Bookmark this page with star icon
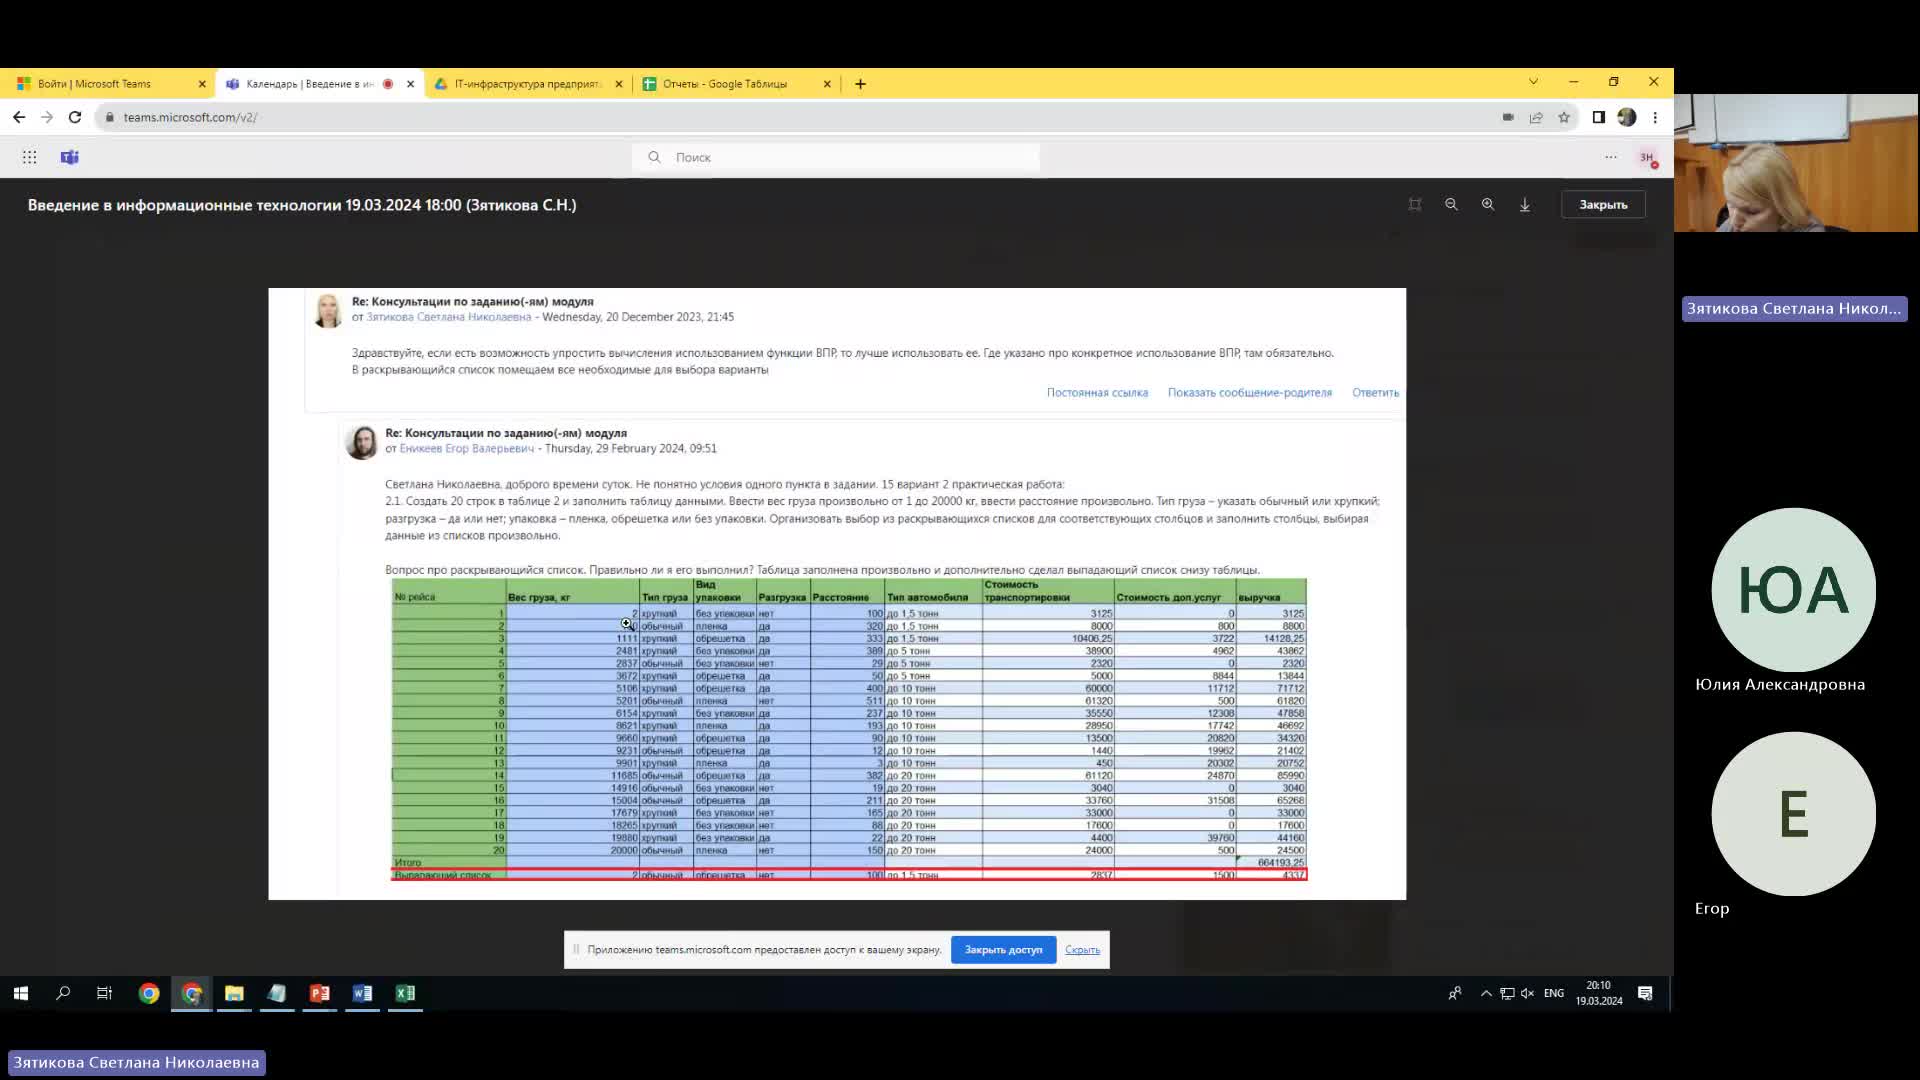The width and height of the screenshot is (1920, 1080). point(1564,117)
